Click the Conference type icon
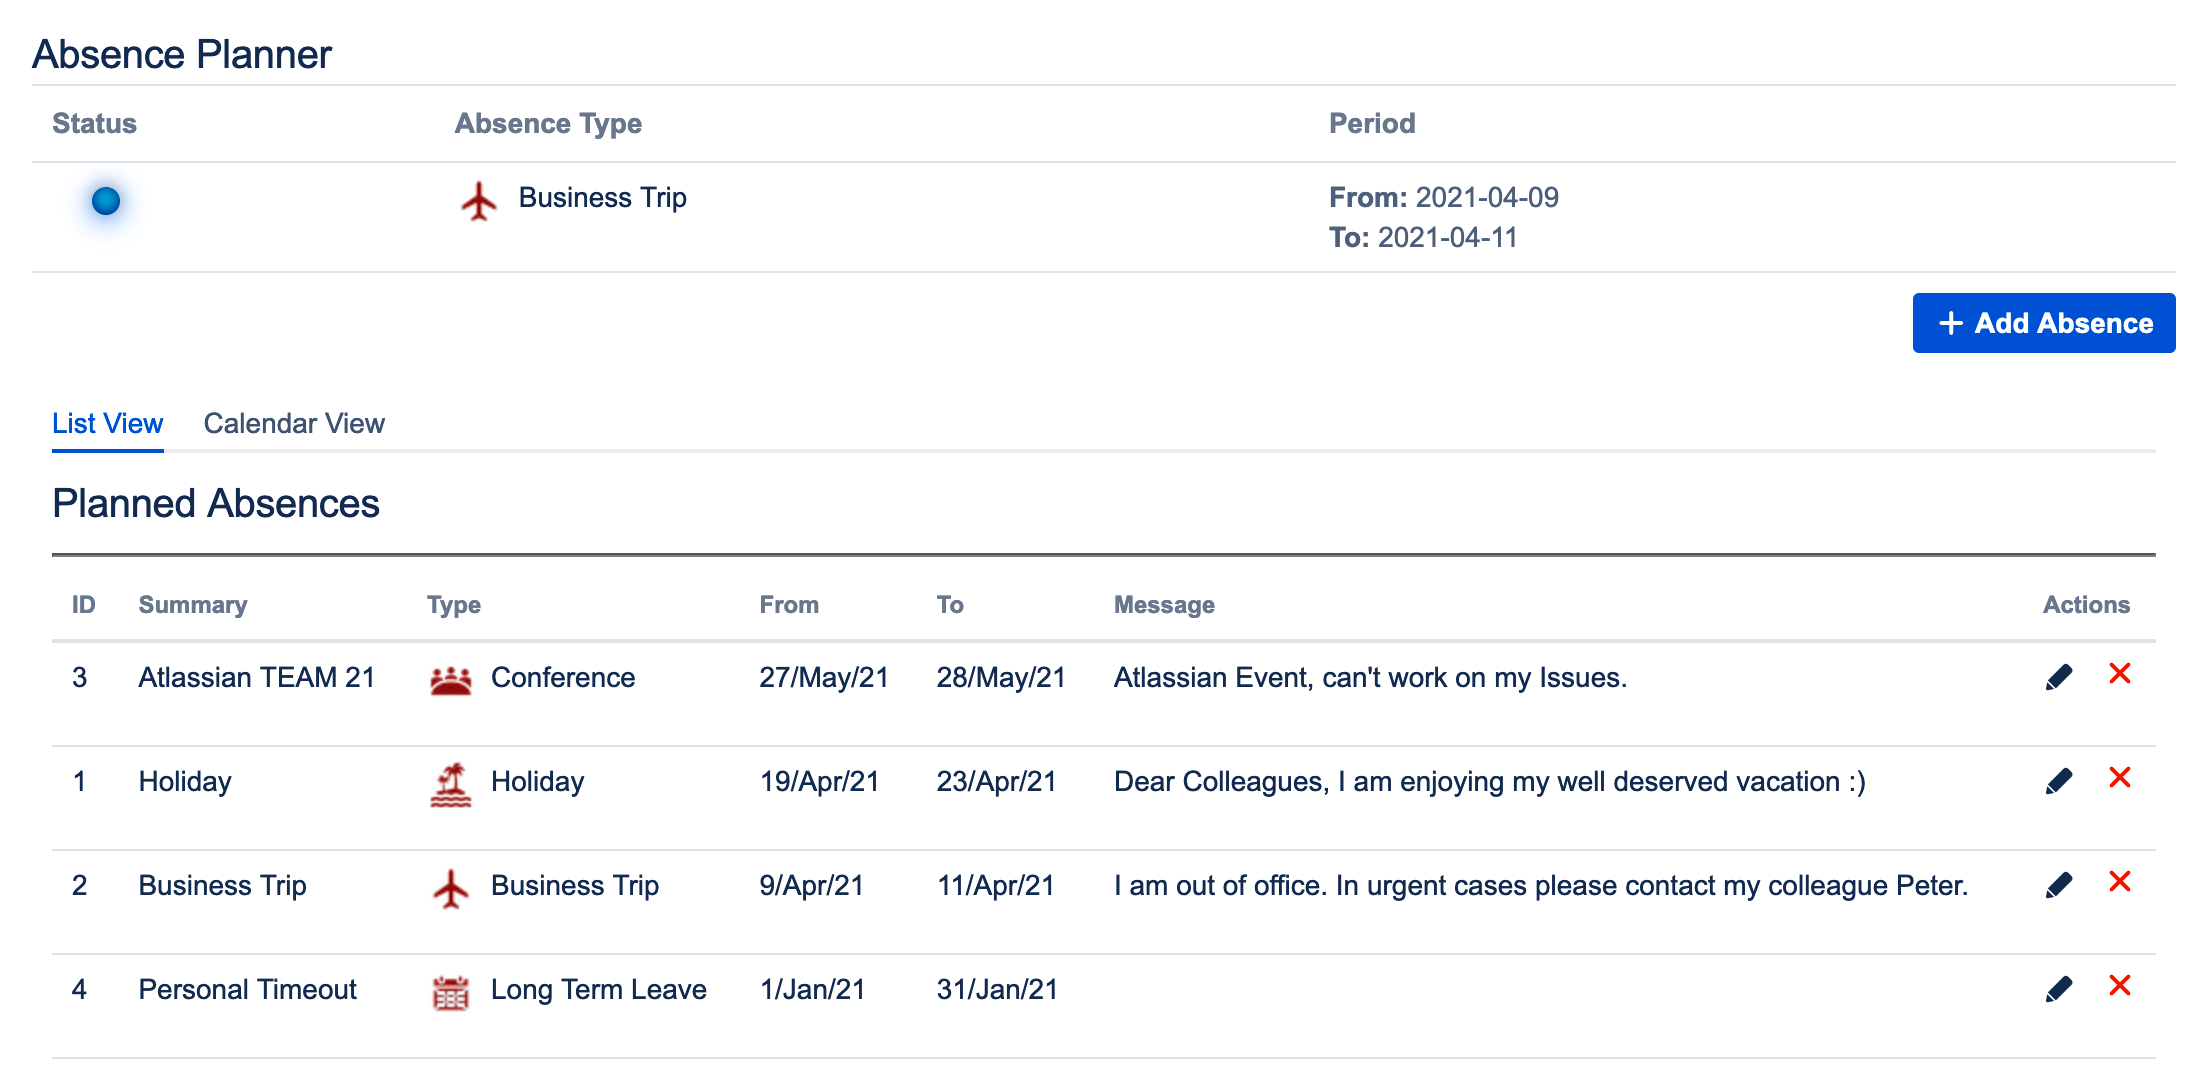The height and width of the screenshot is (1092, 2200). point(450,680)
